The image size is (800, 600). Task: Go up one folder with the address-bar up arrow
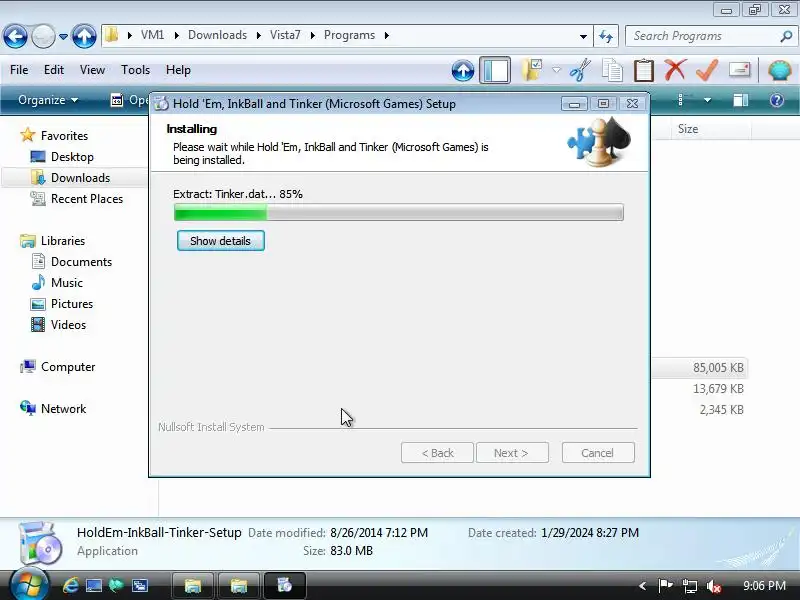click(x=84, y=36)
